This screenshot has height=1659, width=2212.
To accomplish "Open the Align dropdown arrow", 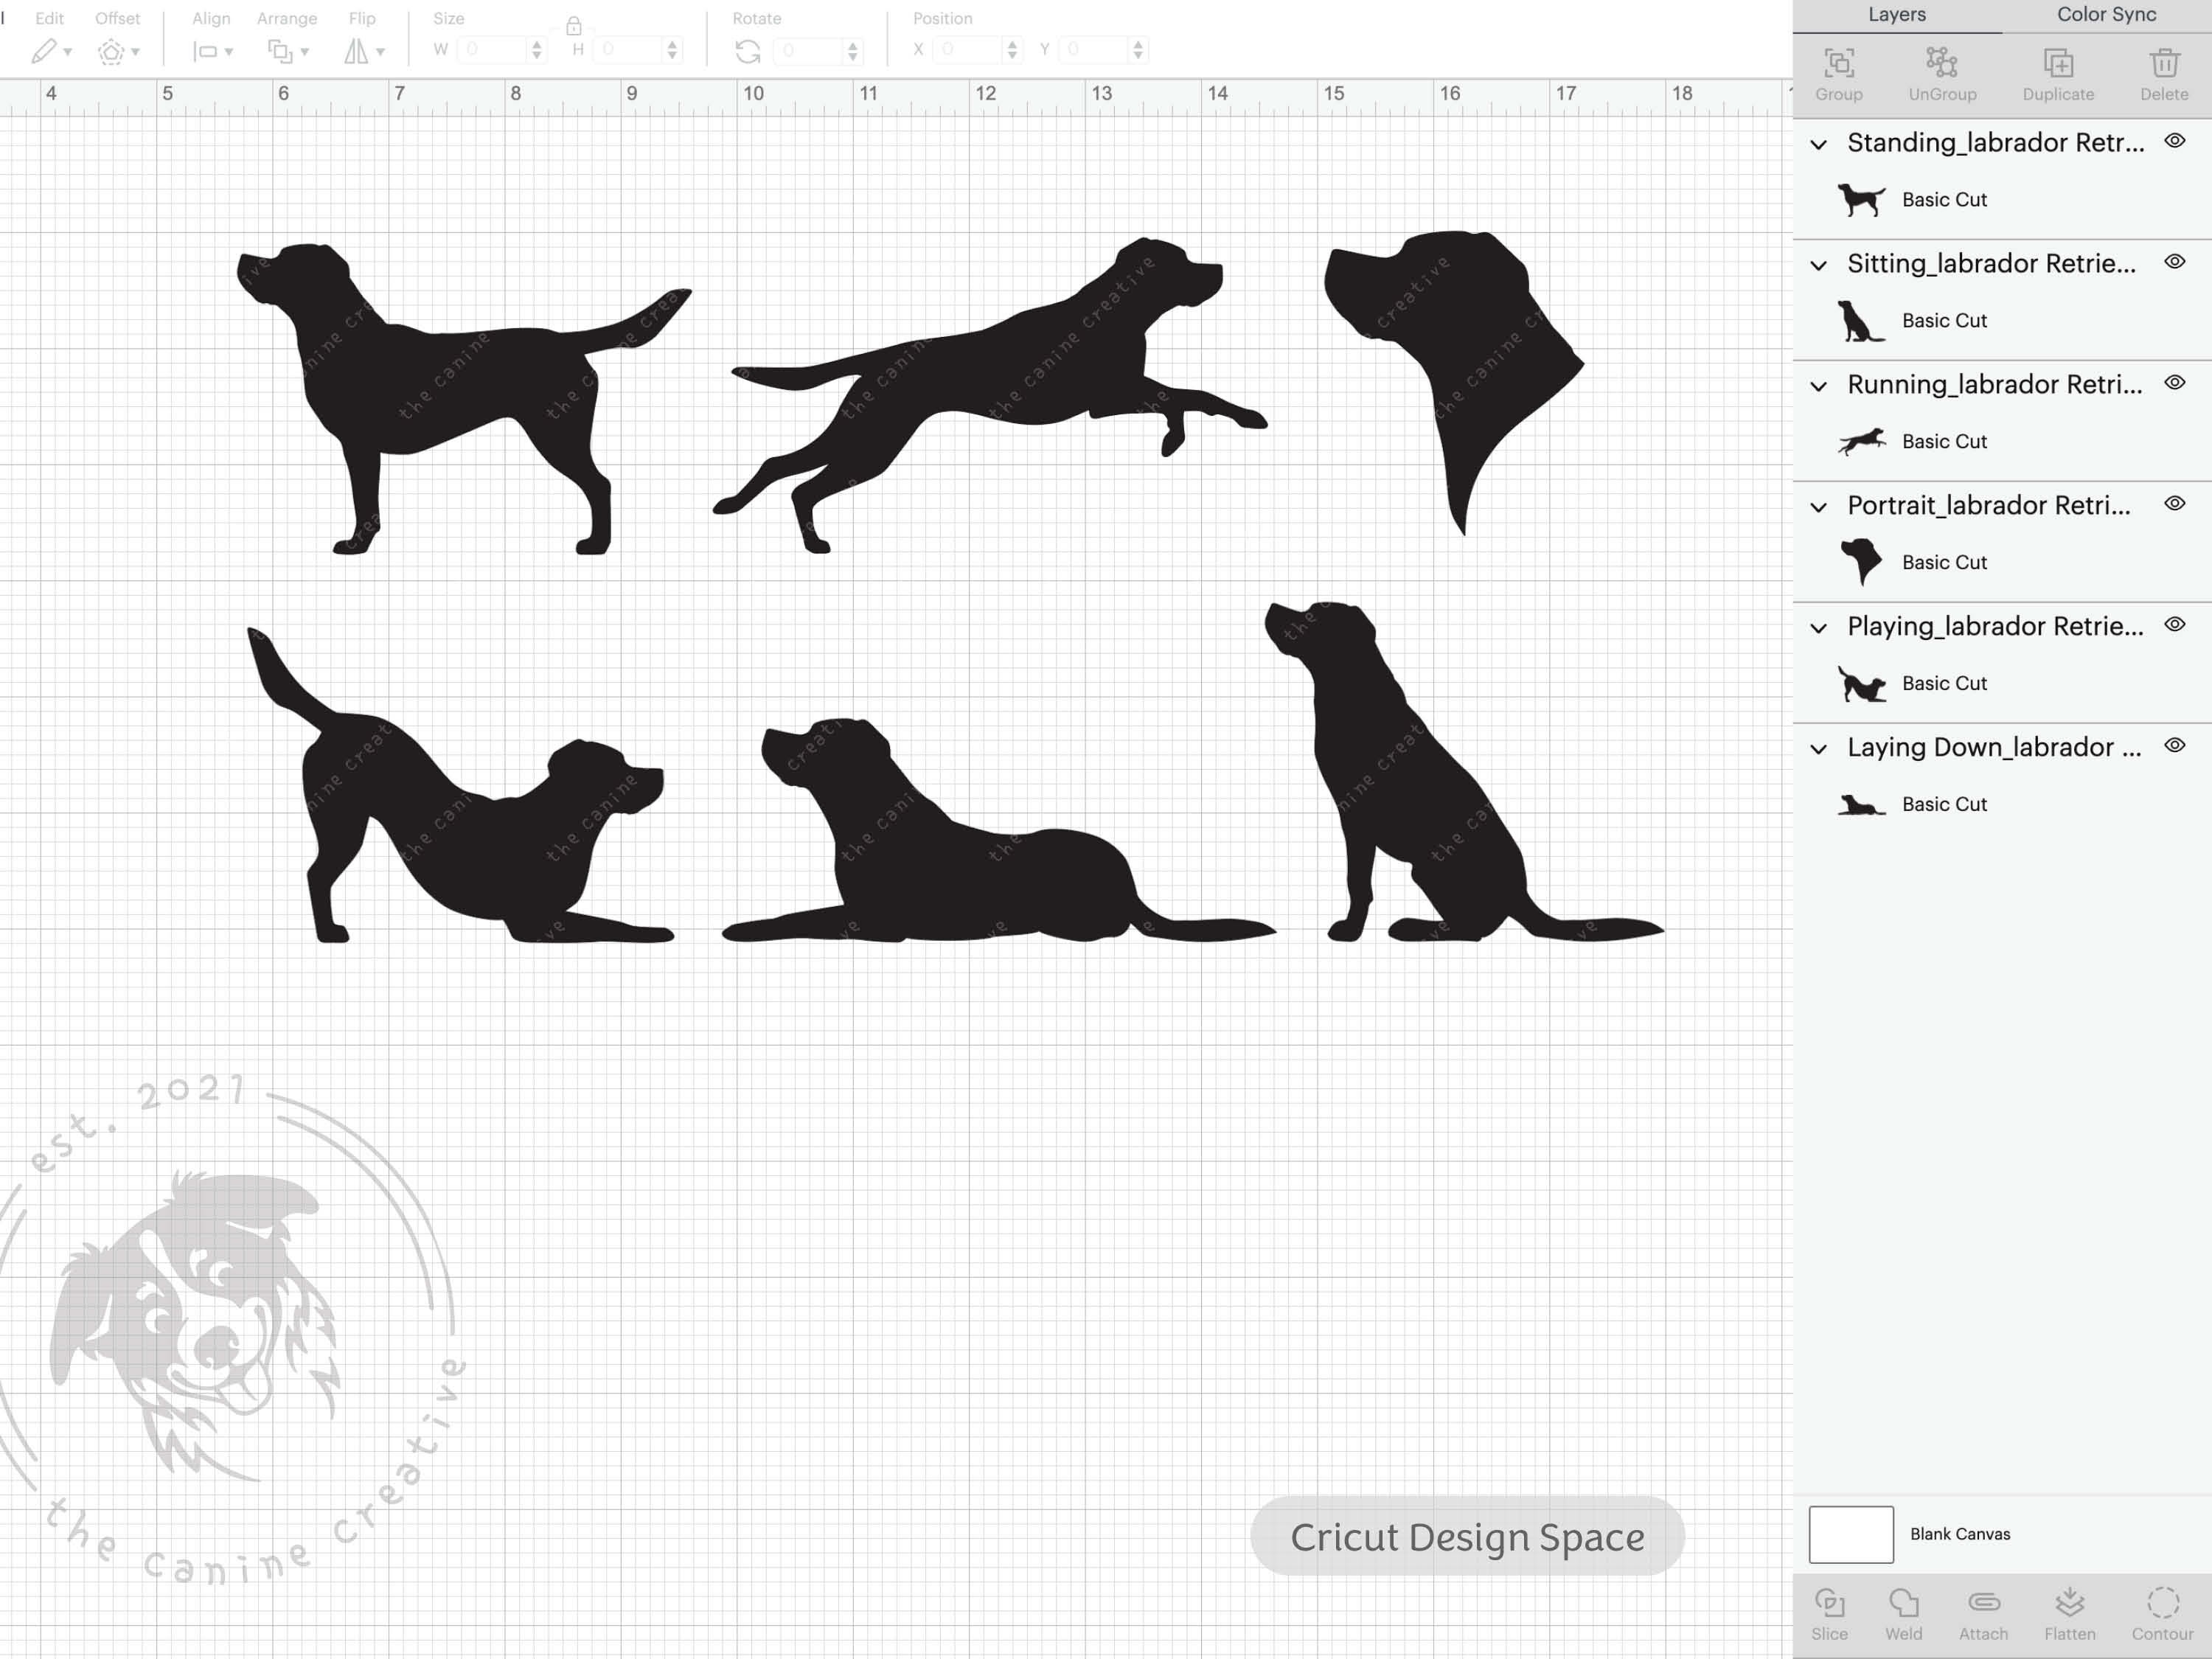I will (x=229, y=52).
